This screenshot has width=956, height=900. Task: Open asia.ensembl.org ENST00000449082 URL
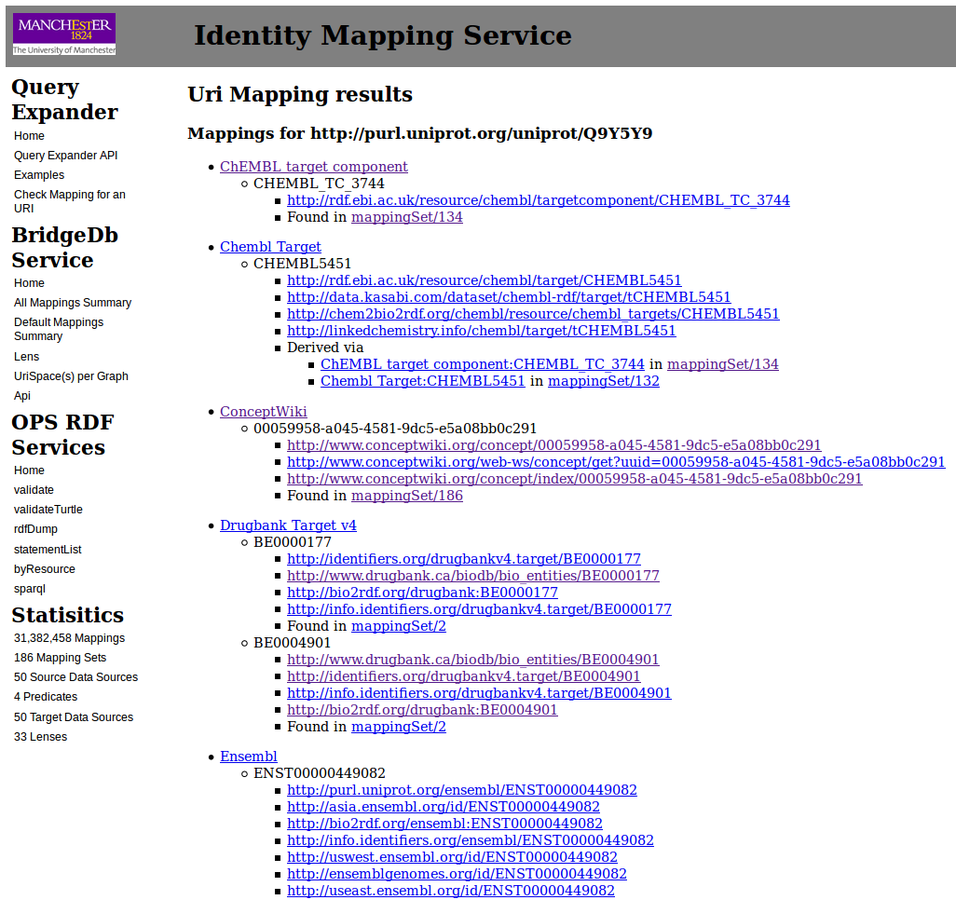tap(443, 806)
